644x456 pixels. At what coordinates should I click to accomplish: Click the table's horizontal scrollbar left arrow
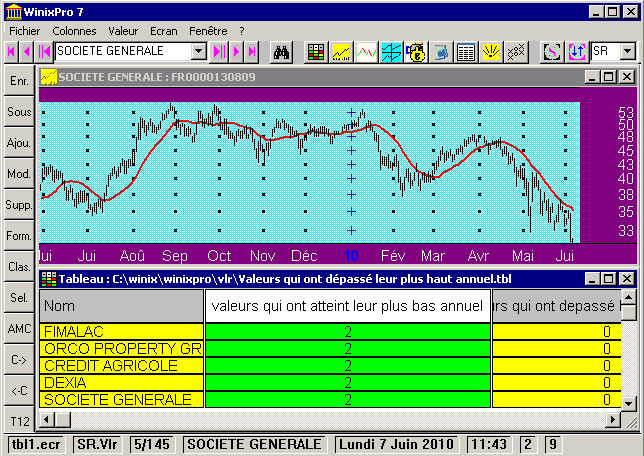pos(47,420)
